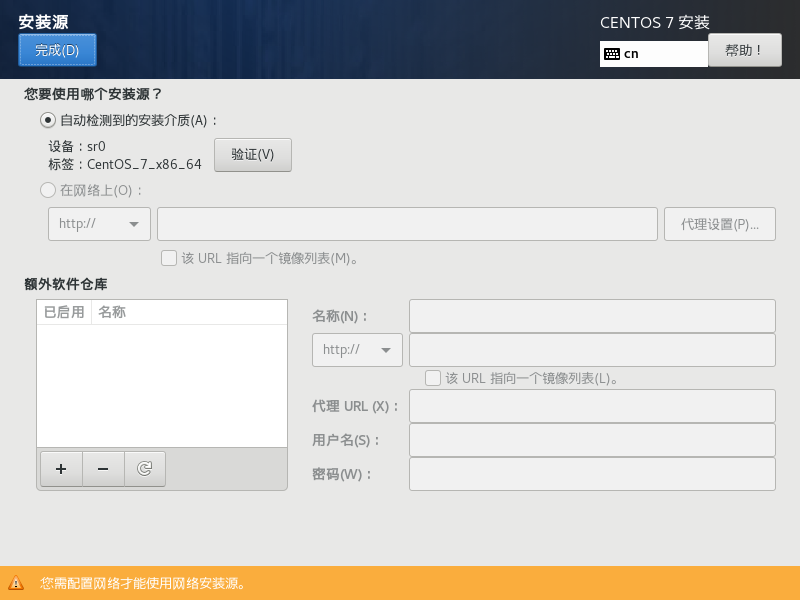Open the network source http:// protocol dropdown
Image resolution: width=800 pixels, height=600 pixels.
pos(99,224)
